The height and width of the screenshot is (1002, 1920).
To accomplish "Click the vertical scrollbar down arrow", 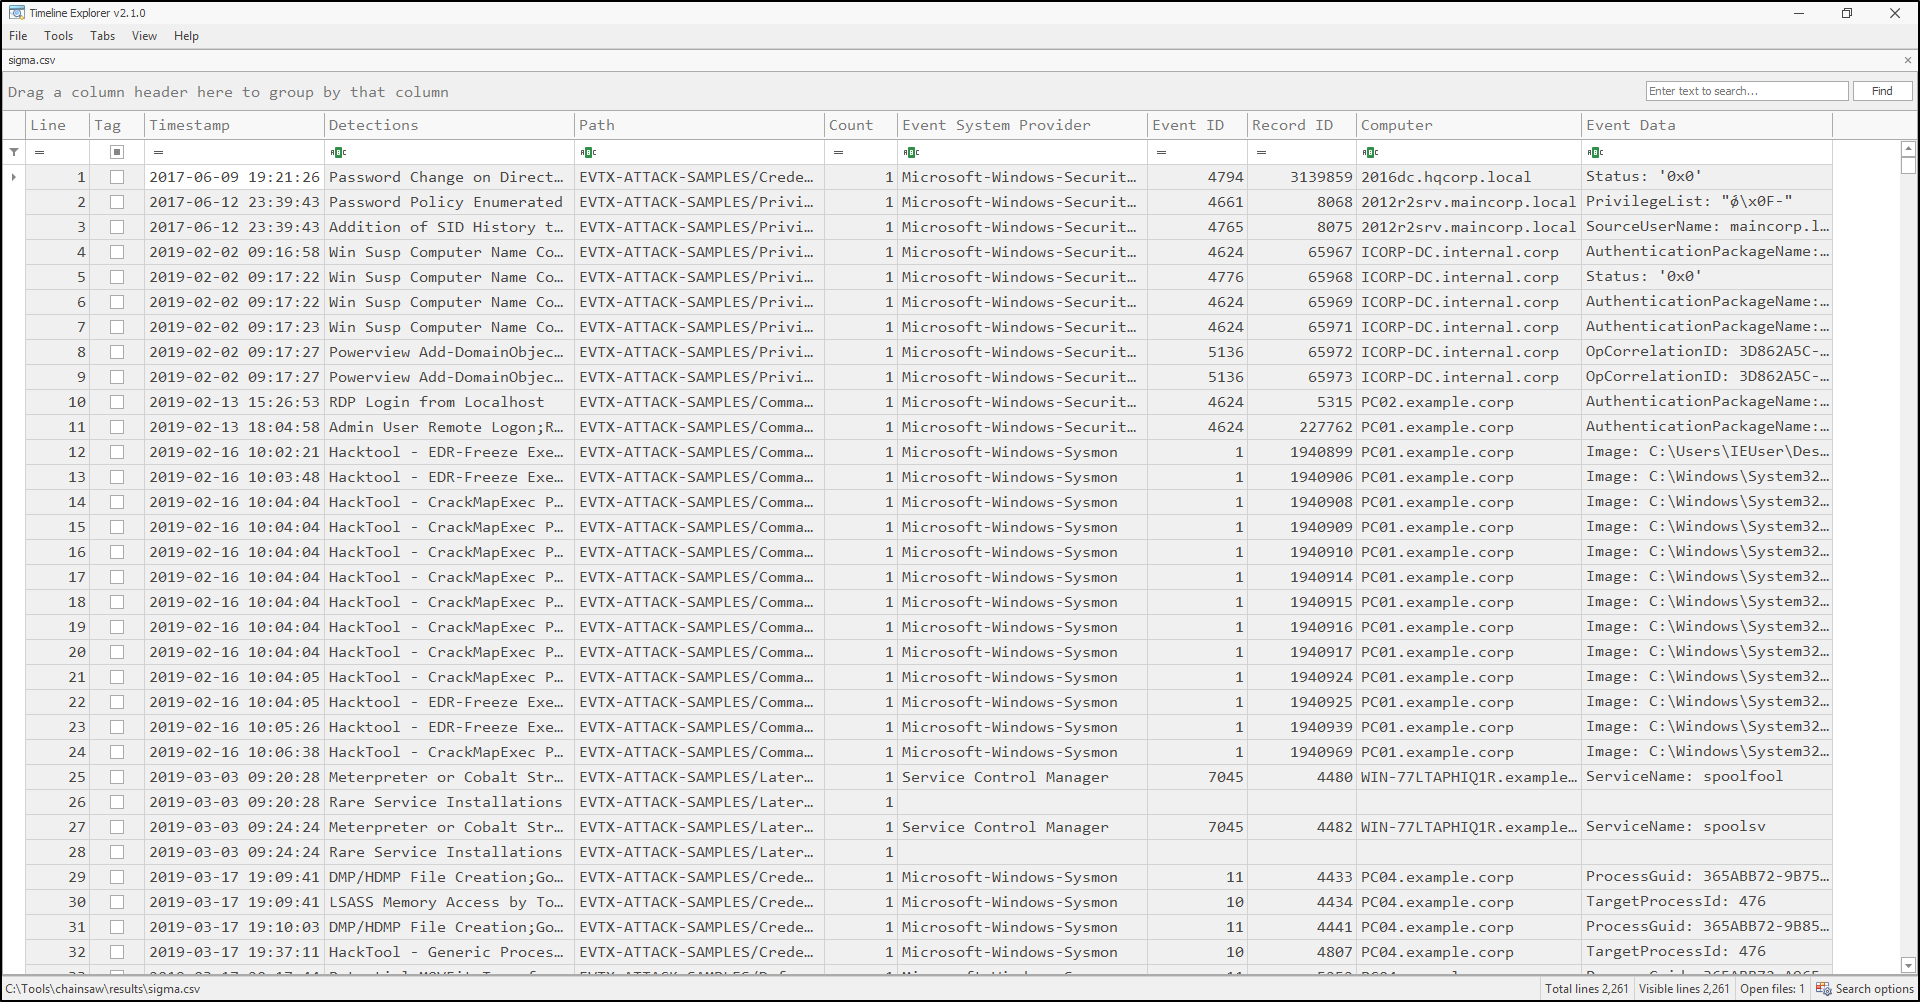I will tap(1908, 965).
